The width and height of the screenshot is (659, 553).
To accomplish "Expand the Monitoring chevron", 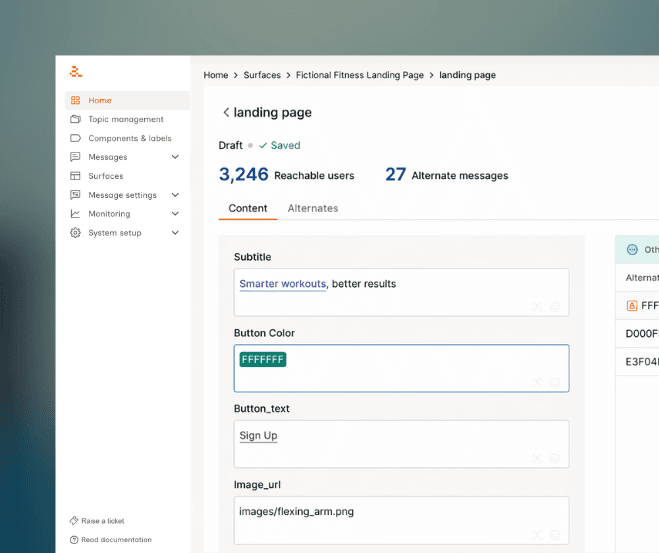I will [175, 214].
